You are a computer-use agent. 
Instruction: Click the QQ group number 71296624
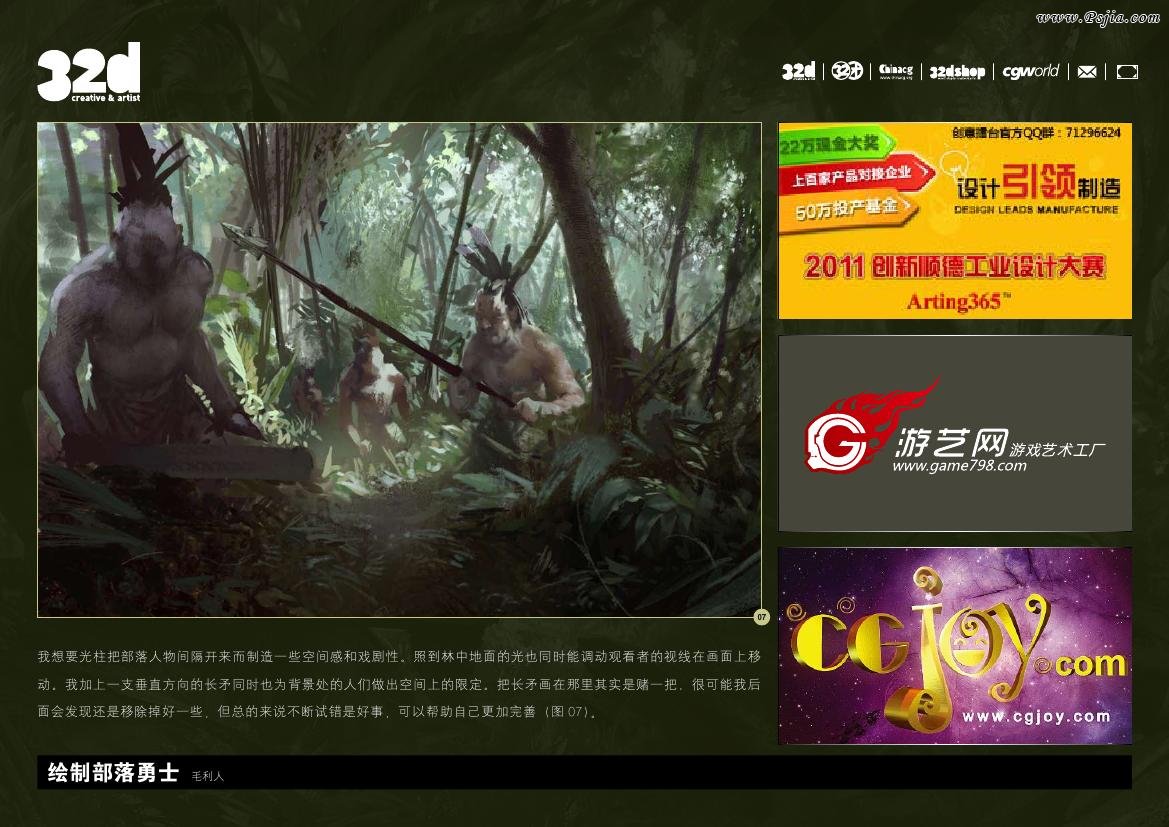[x=1093, y=132]
